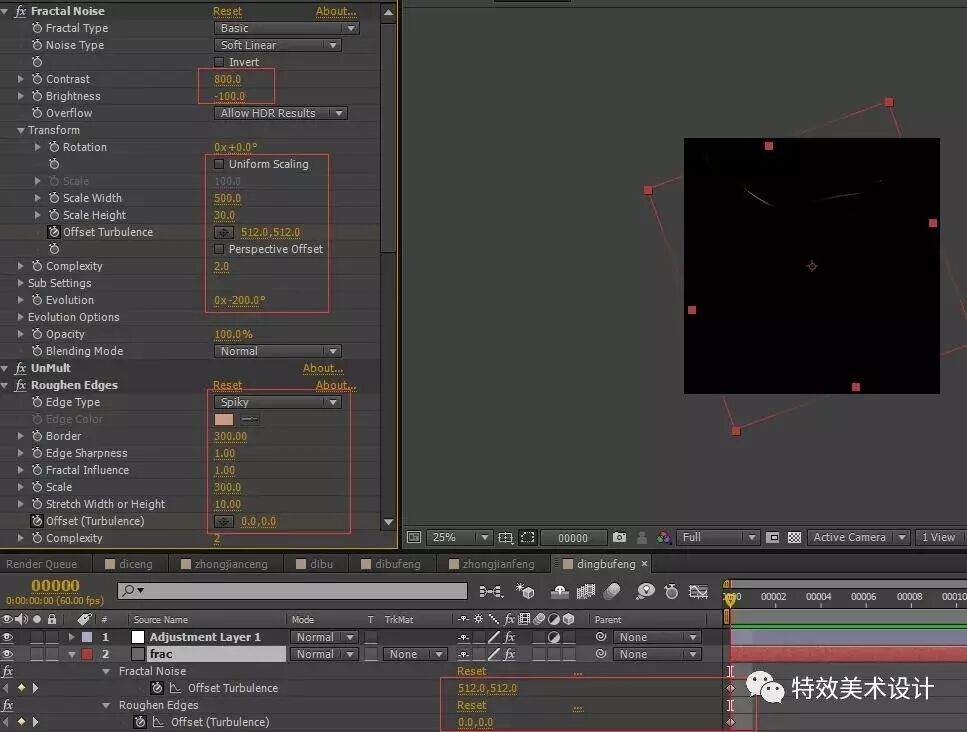Toggle Fractal Noise fx enable switch
Viewport: 967px width, 732px height.
pyautogui.click(x=20, y=11)
